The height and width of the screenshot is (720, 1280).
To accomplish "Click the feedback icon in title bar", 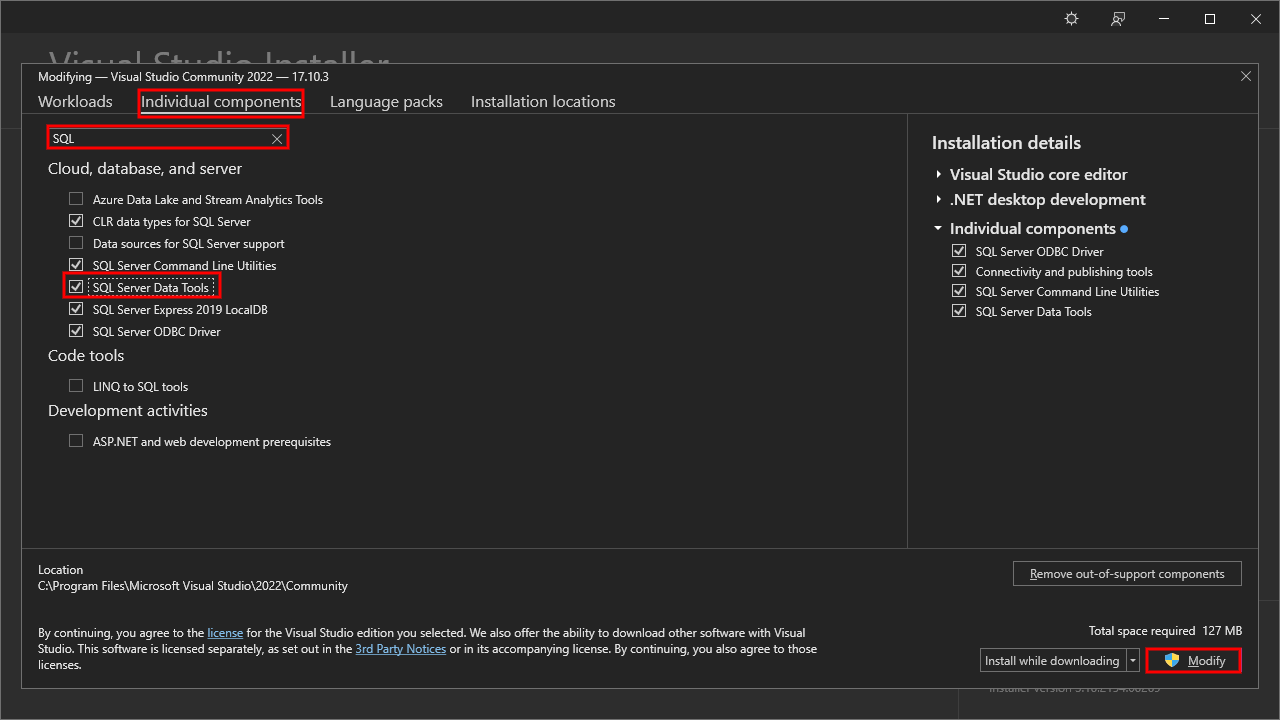I will point(1118,19).
